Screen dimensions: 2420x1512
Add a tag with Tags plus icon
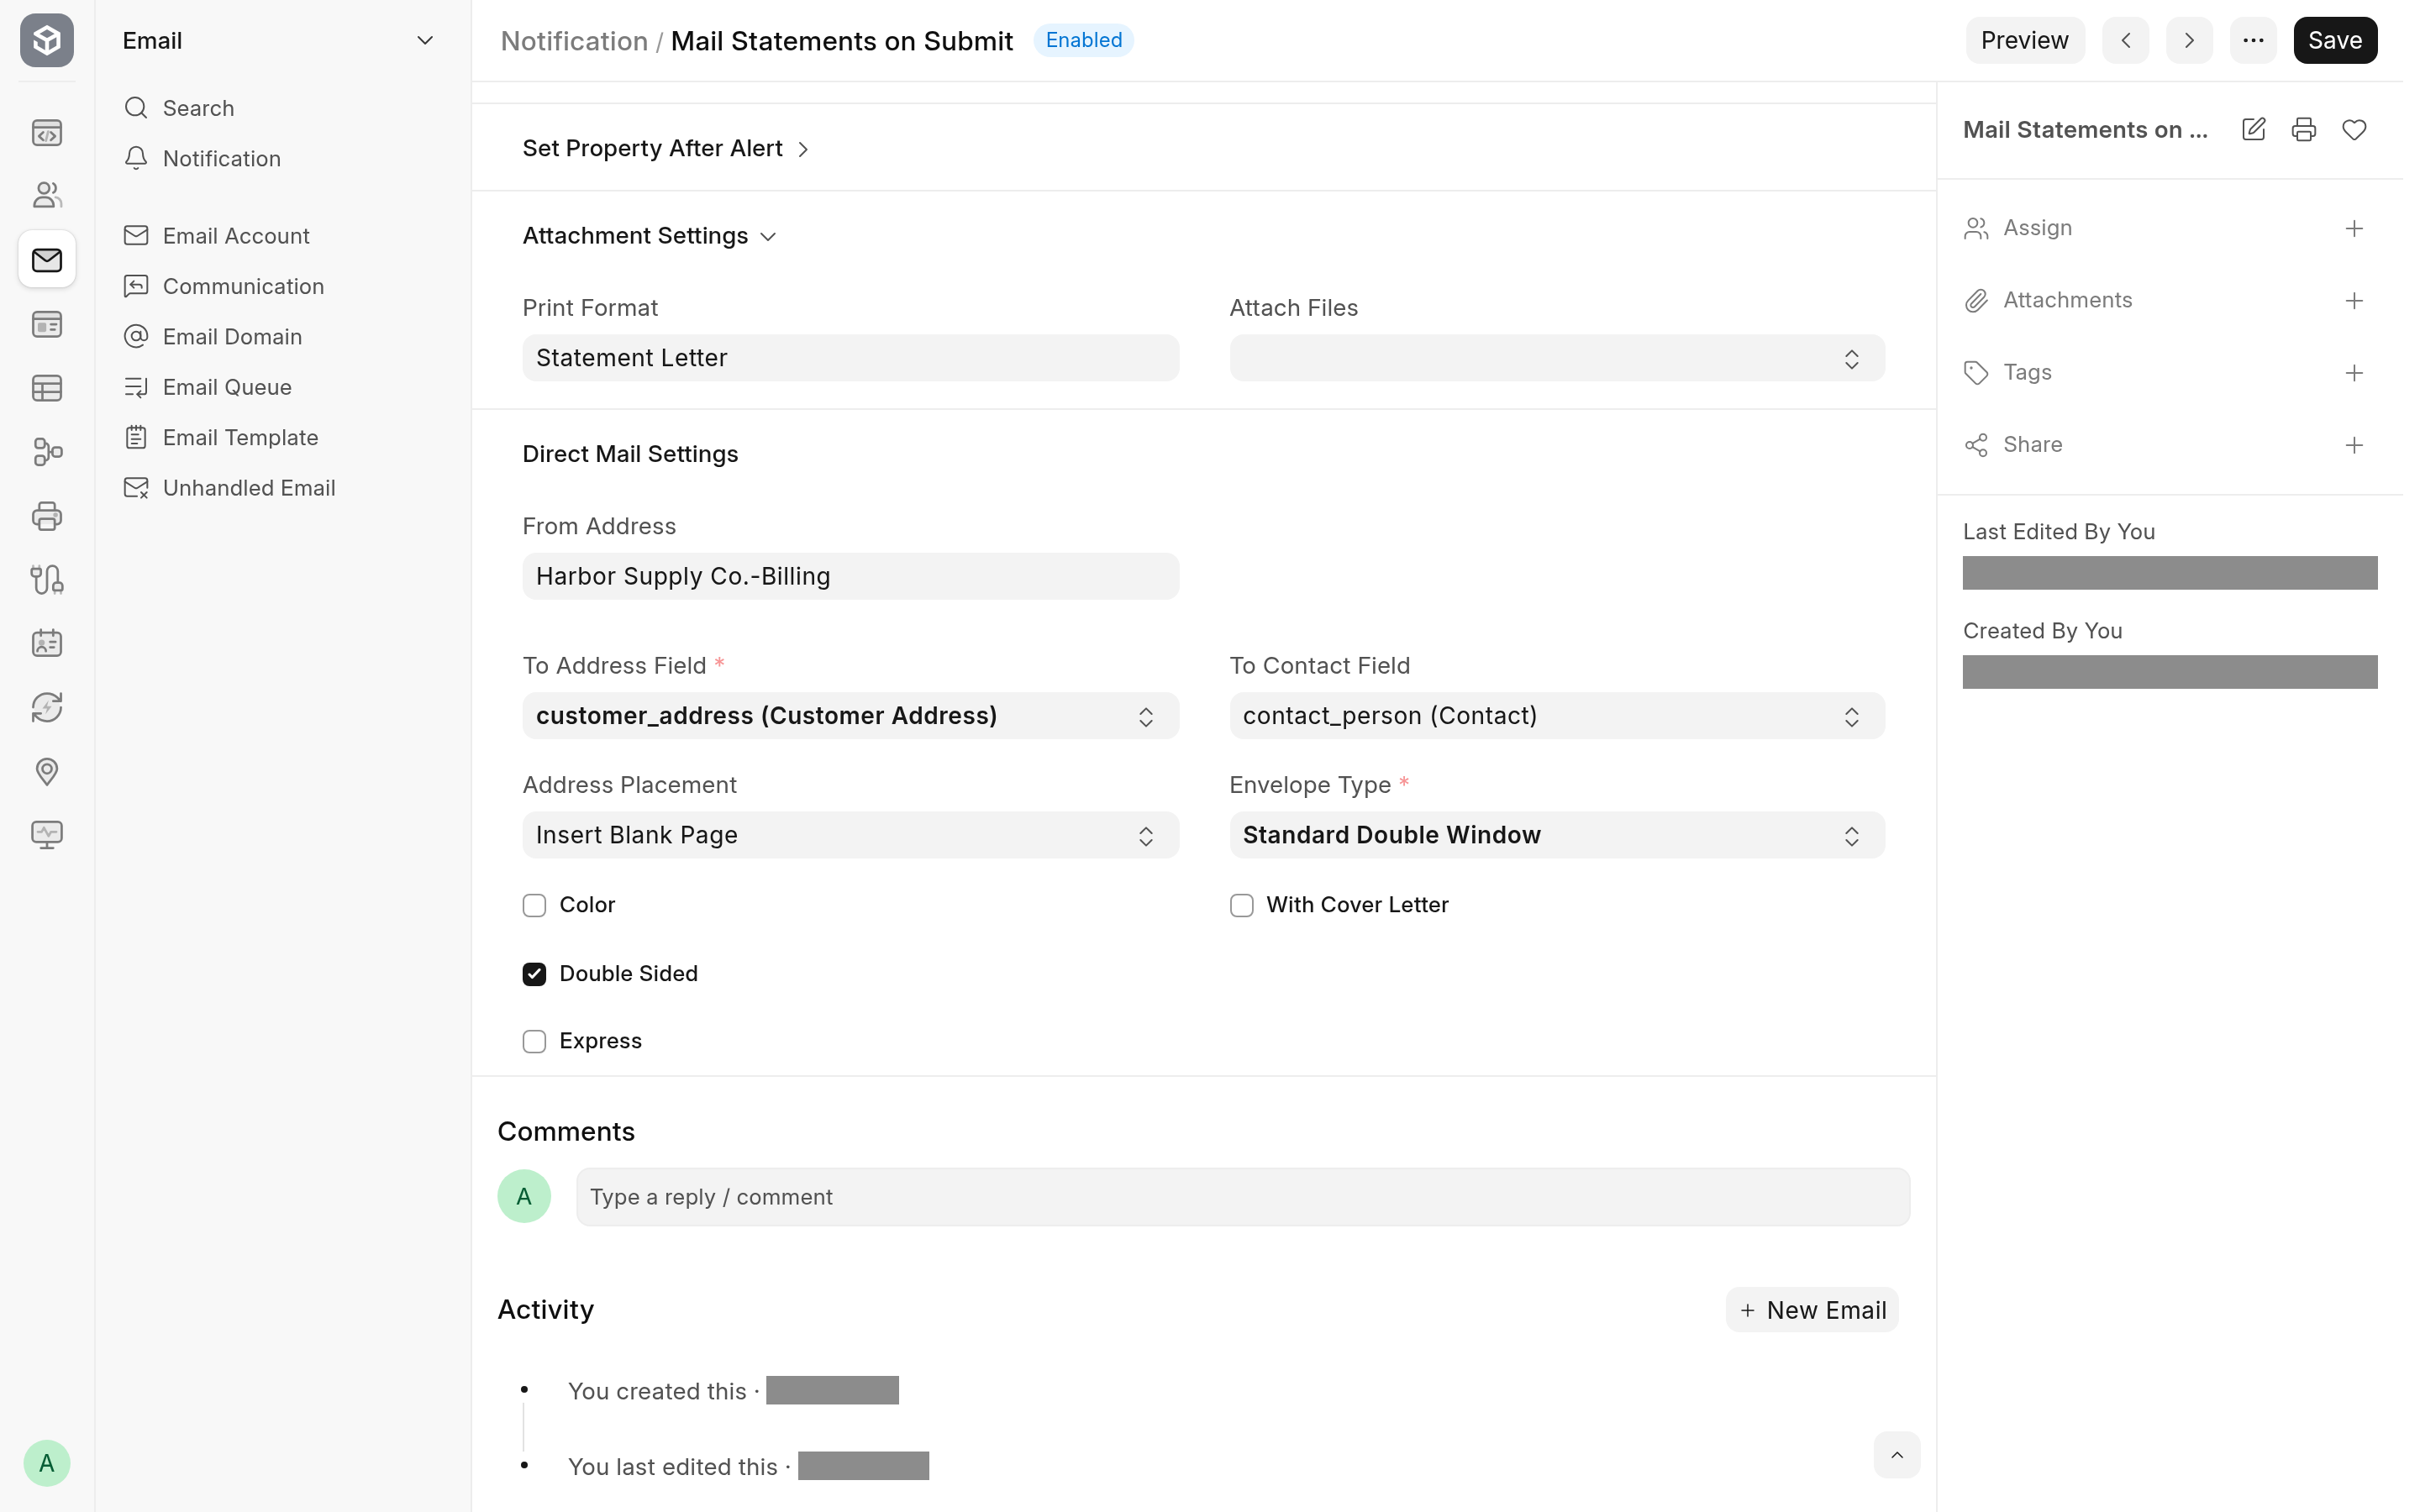[2354, 373]
